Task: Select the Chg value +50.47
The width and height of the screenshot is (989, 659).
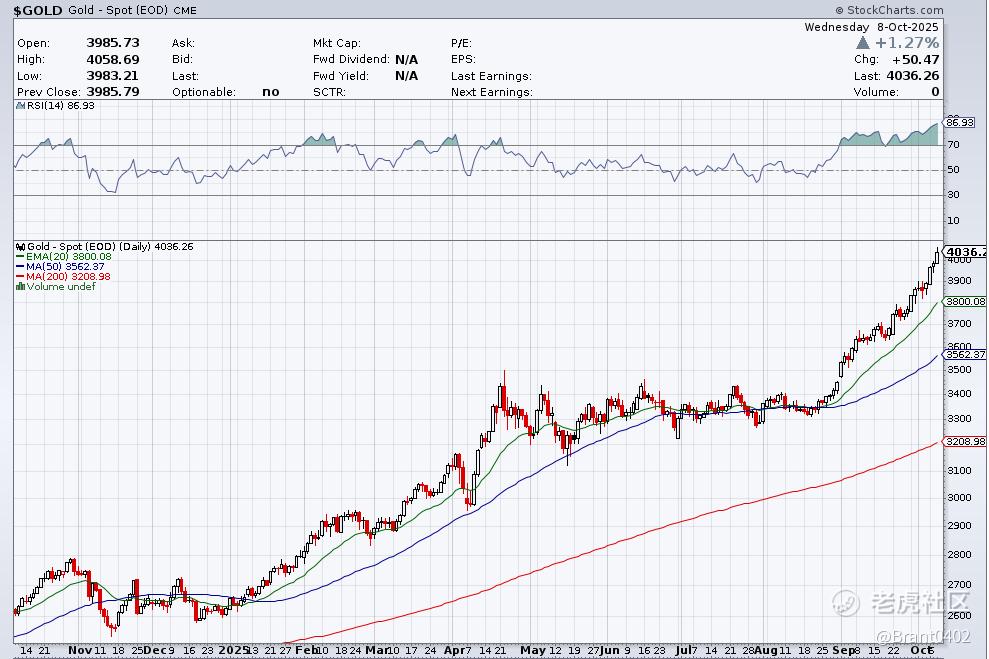Action: (915, 59)
